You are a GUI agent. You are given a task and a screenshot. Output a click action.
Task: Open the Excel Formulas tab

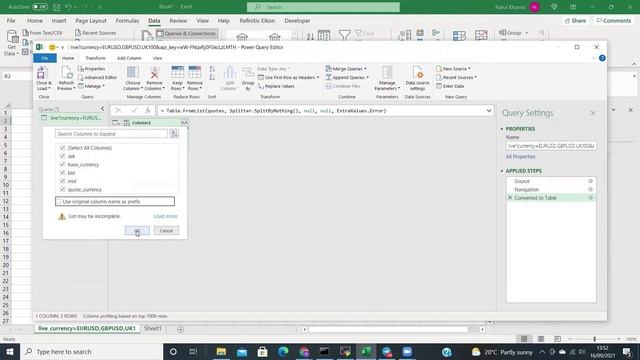point(127,21)
